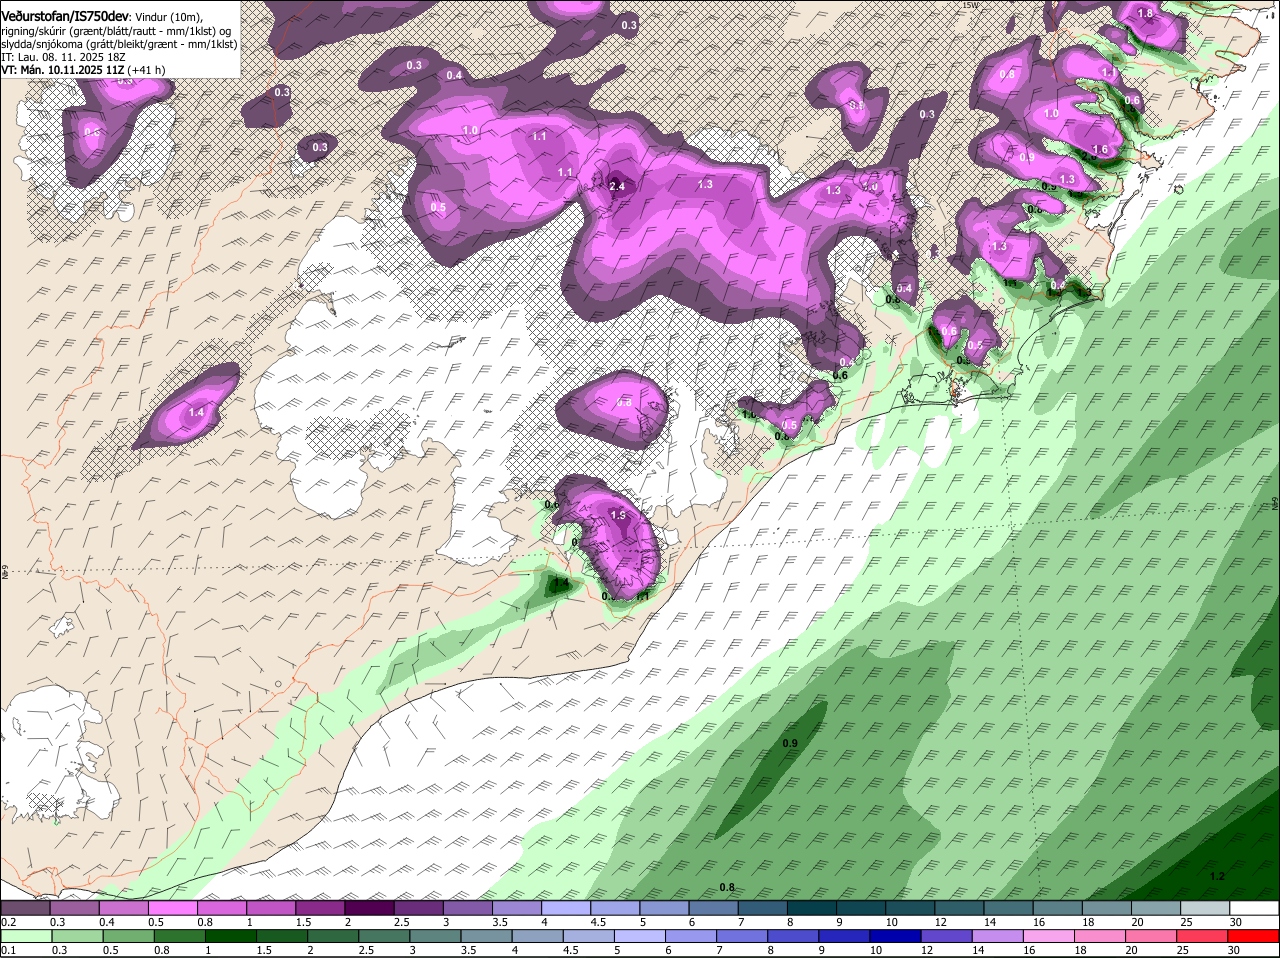The height and width of the screenshot is (958, 1280).
Task: Click the 1.2 value in dark green area
Action: coord(1217,877)
